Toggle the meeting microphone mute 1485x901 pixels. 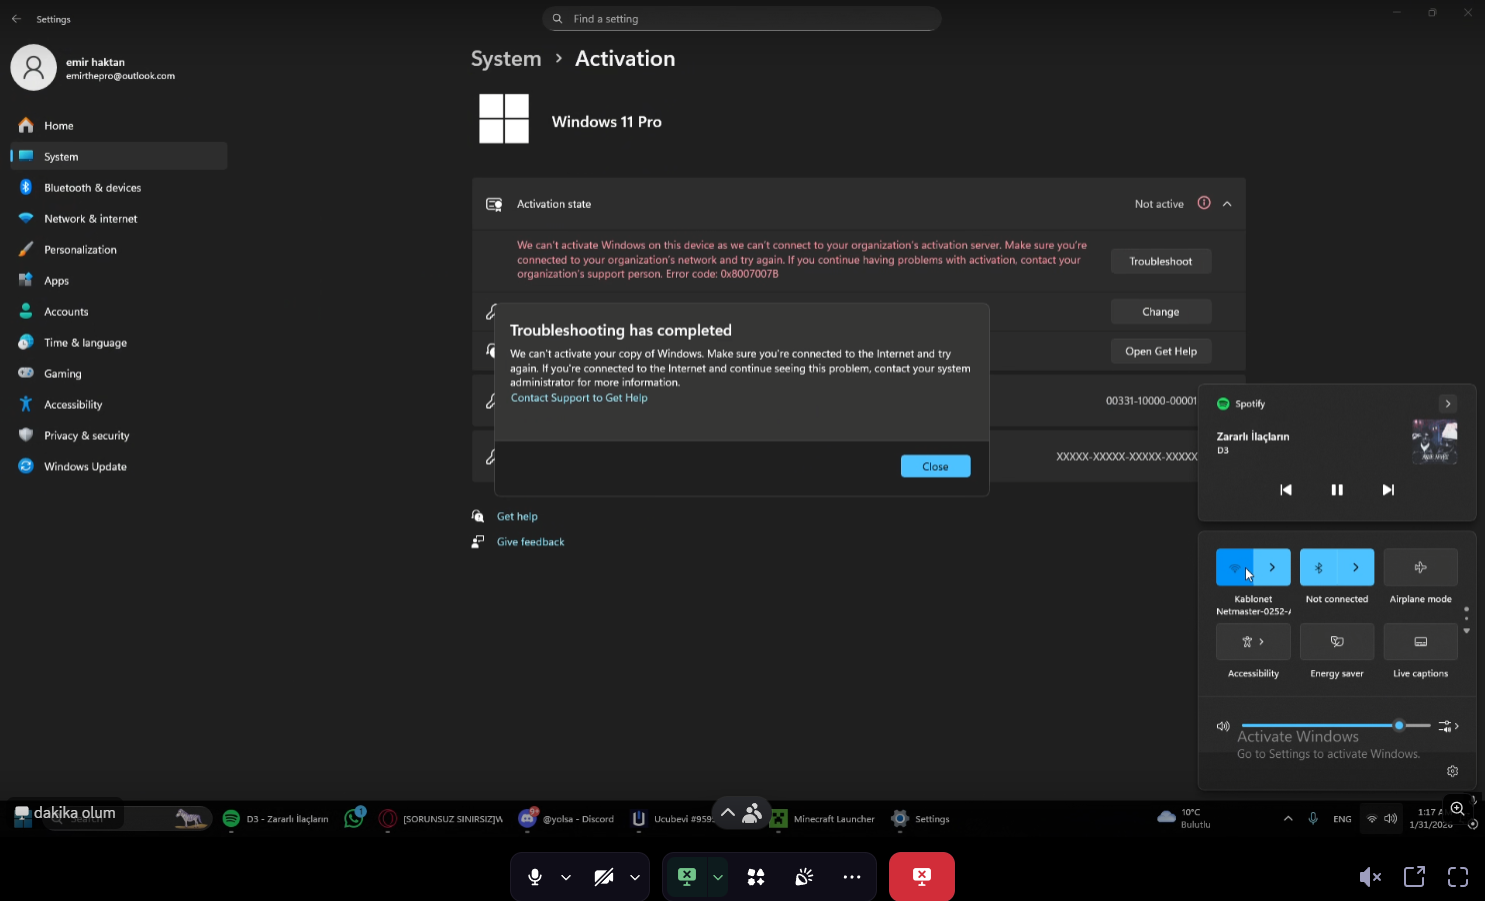pyautogui.click(x=535, y=877)
